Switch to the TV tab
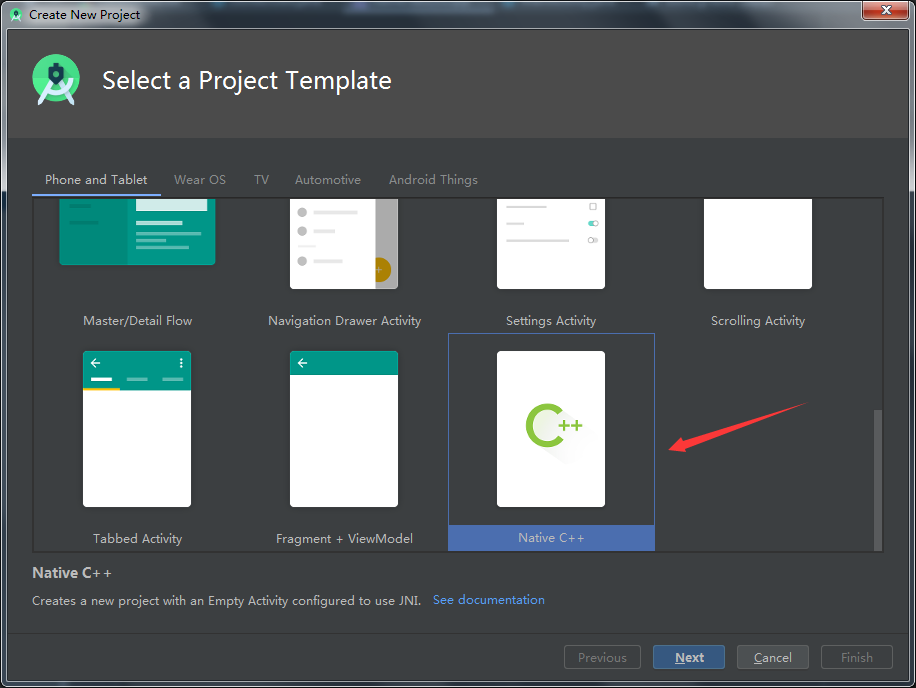The height and width of the screenshot is (688, 916). pos(261,180)
